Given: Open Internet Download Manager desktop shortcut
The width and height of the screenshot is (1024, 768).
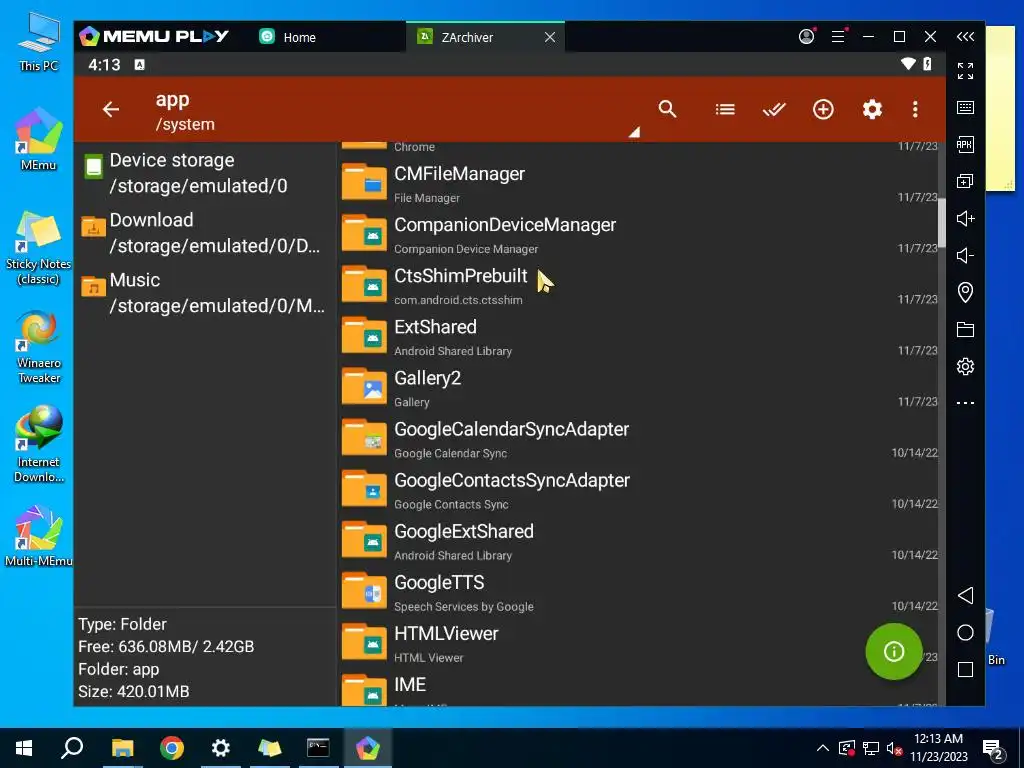Looking at the screenshot, I should coord(39,445).
